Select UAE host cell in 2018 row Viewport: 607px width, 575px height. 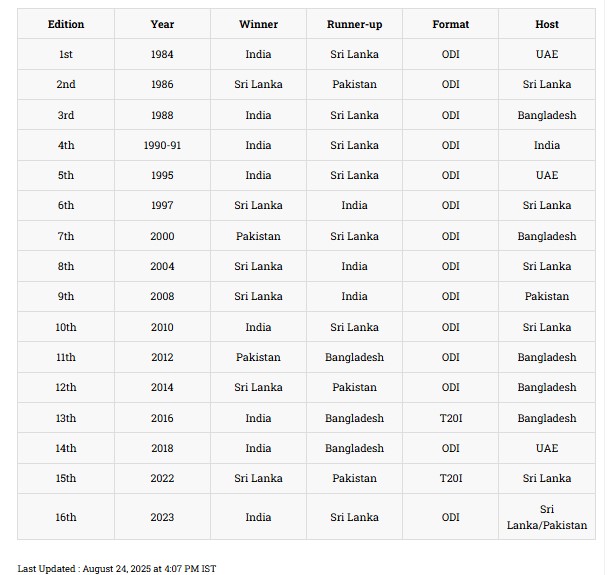pos(547,448)
